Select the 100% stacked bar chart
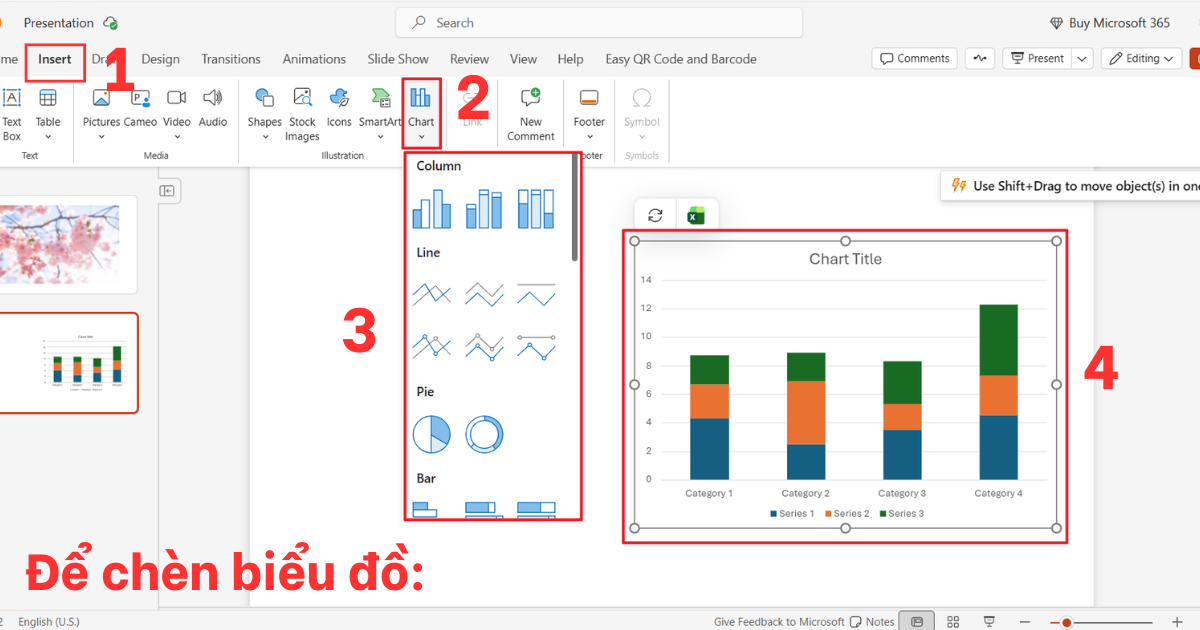This screenshot has height=630, width=1200. point(536,509)
